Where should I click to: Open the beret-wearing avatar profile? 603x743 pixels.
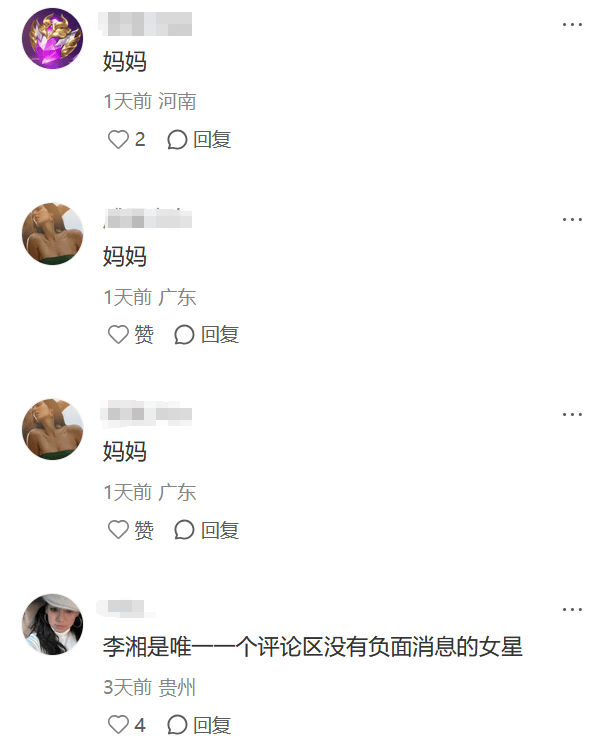click(x=53, y=624)
